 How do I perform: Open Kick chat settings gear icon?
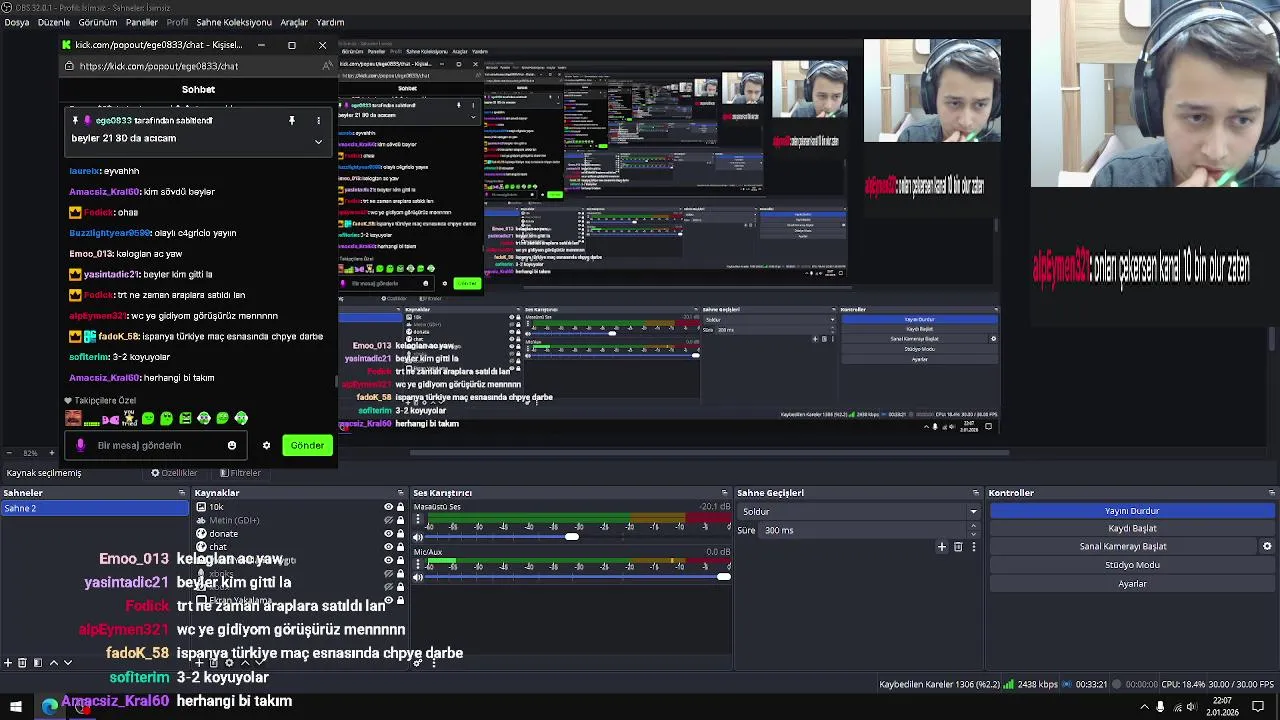click(x=266, y=445)
